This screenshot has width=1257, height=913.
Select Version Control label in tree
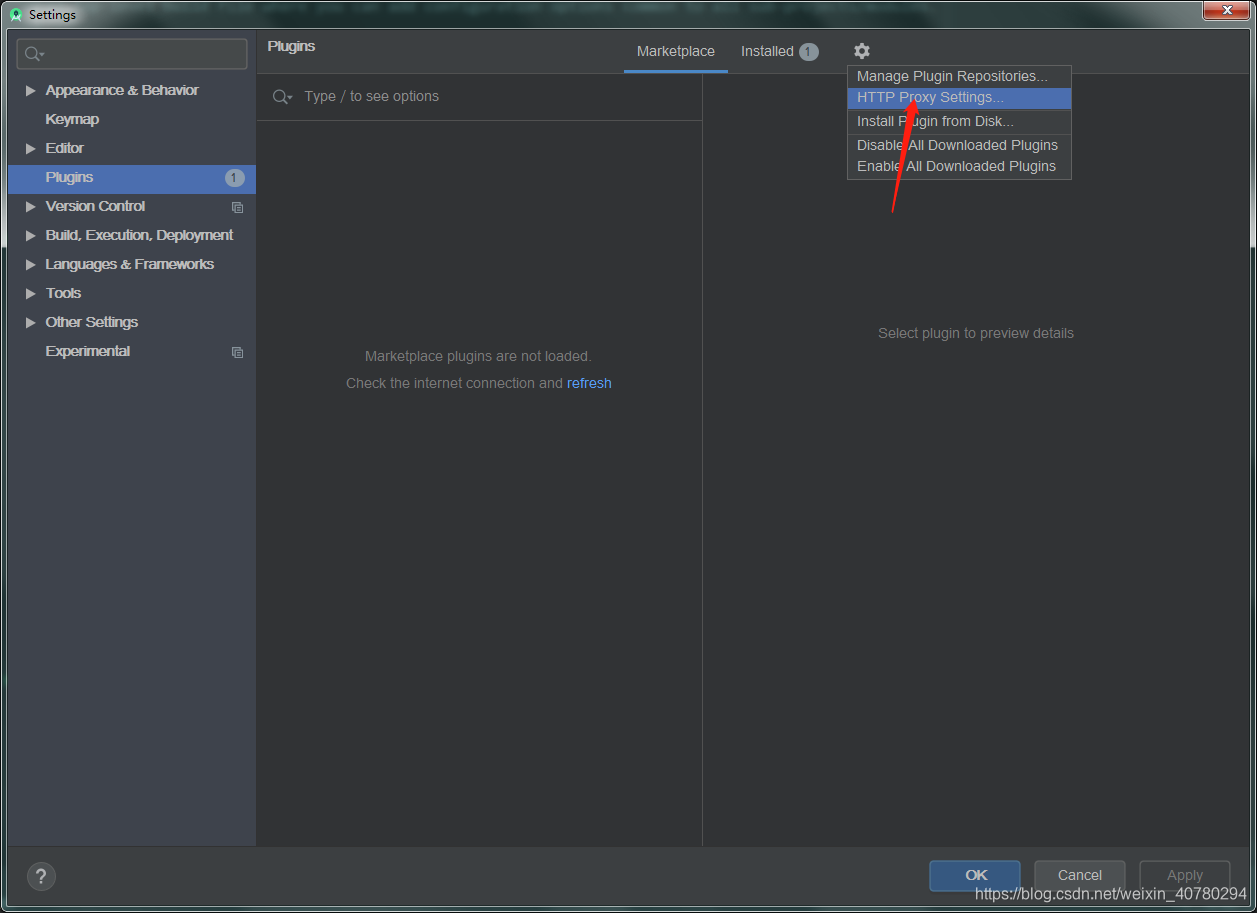coord(96,206)
